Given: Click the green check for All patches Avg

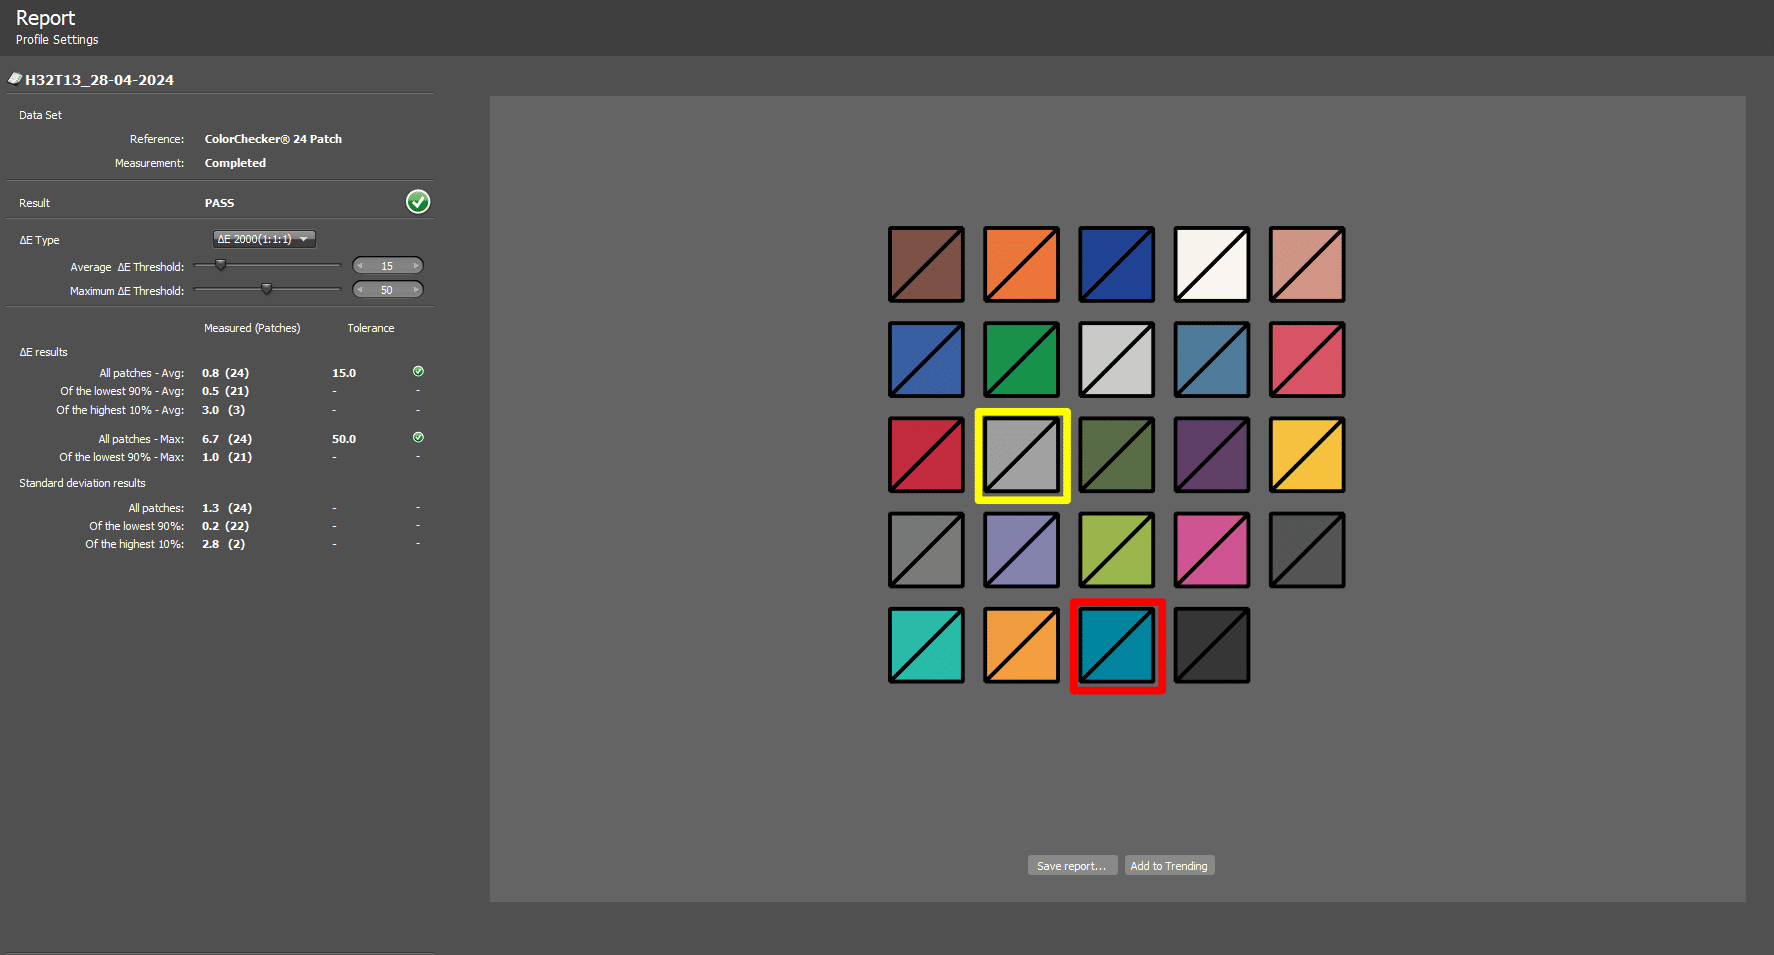Looking at the screenshot, I should (x=418, y=372).
